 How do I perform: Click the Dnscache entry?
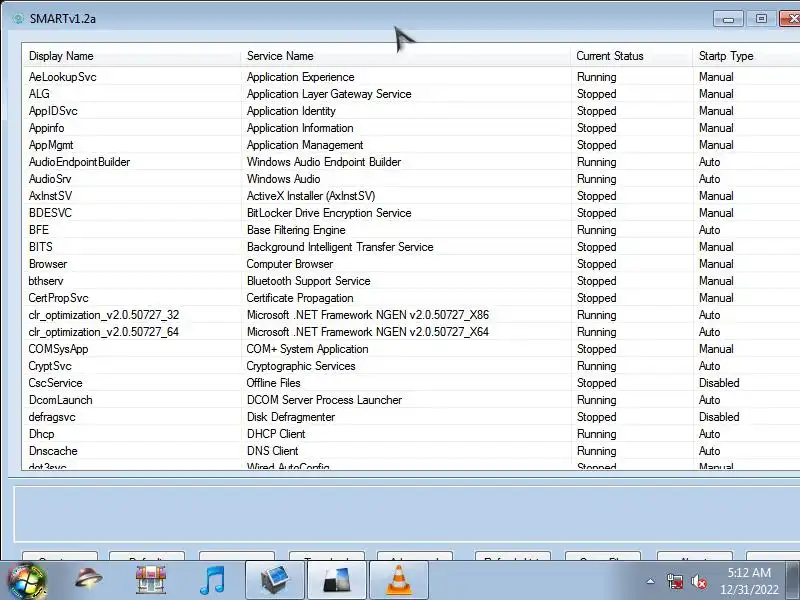(x=53, y=451)
